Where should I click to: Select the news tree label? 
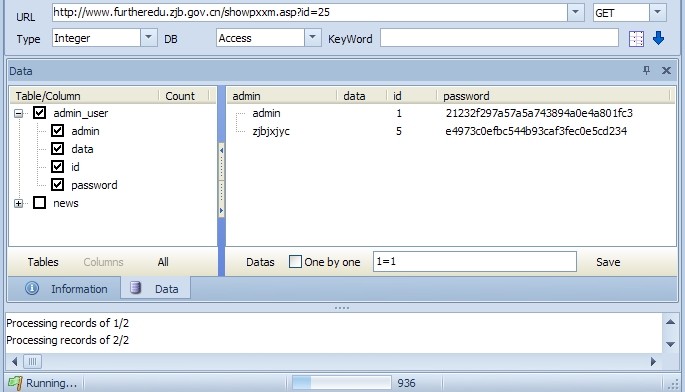[66, 203]
